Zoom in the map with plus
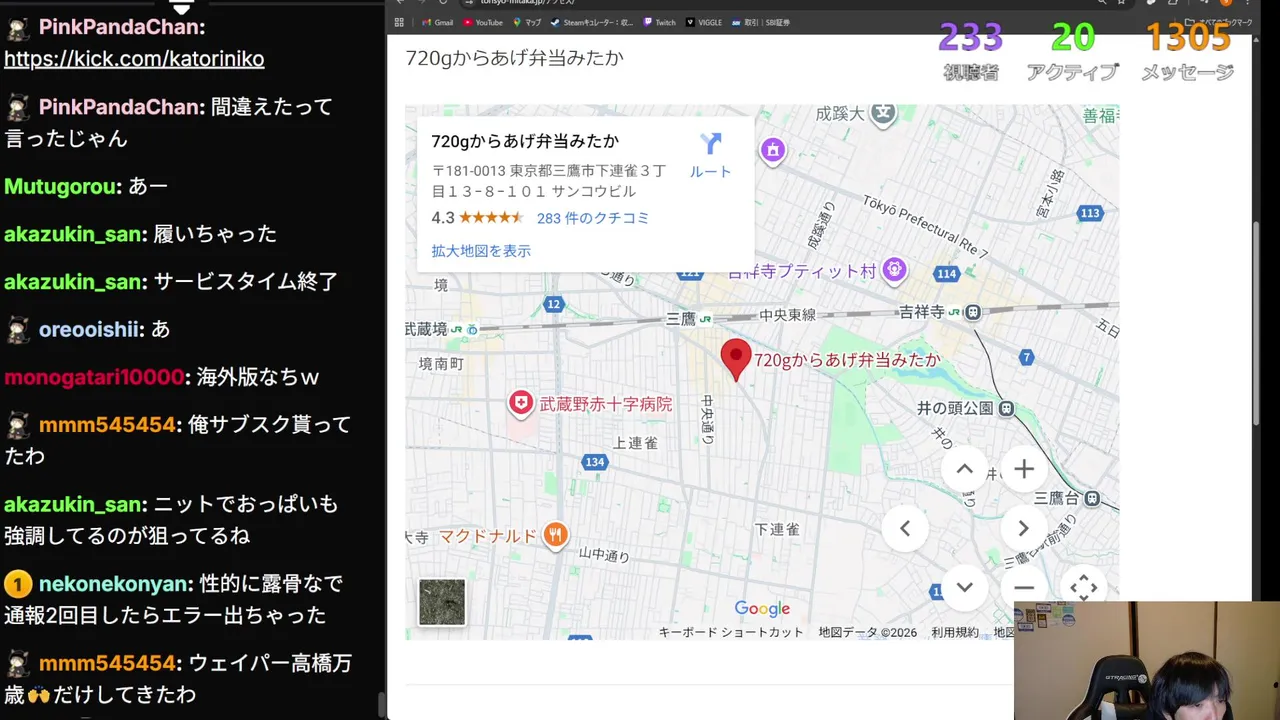Image resolution: width=1280 pixels, height=720 pixels. [x=1023, y=469]
